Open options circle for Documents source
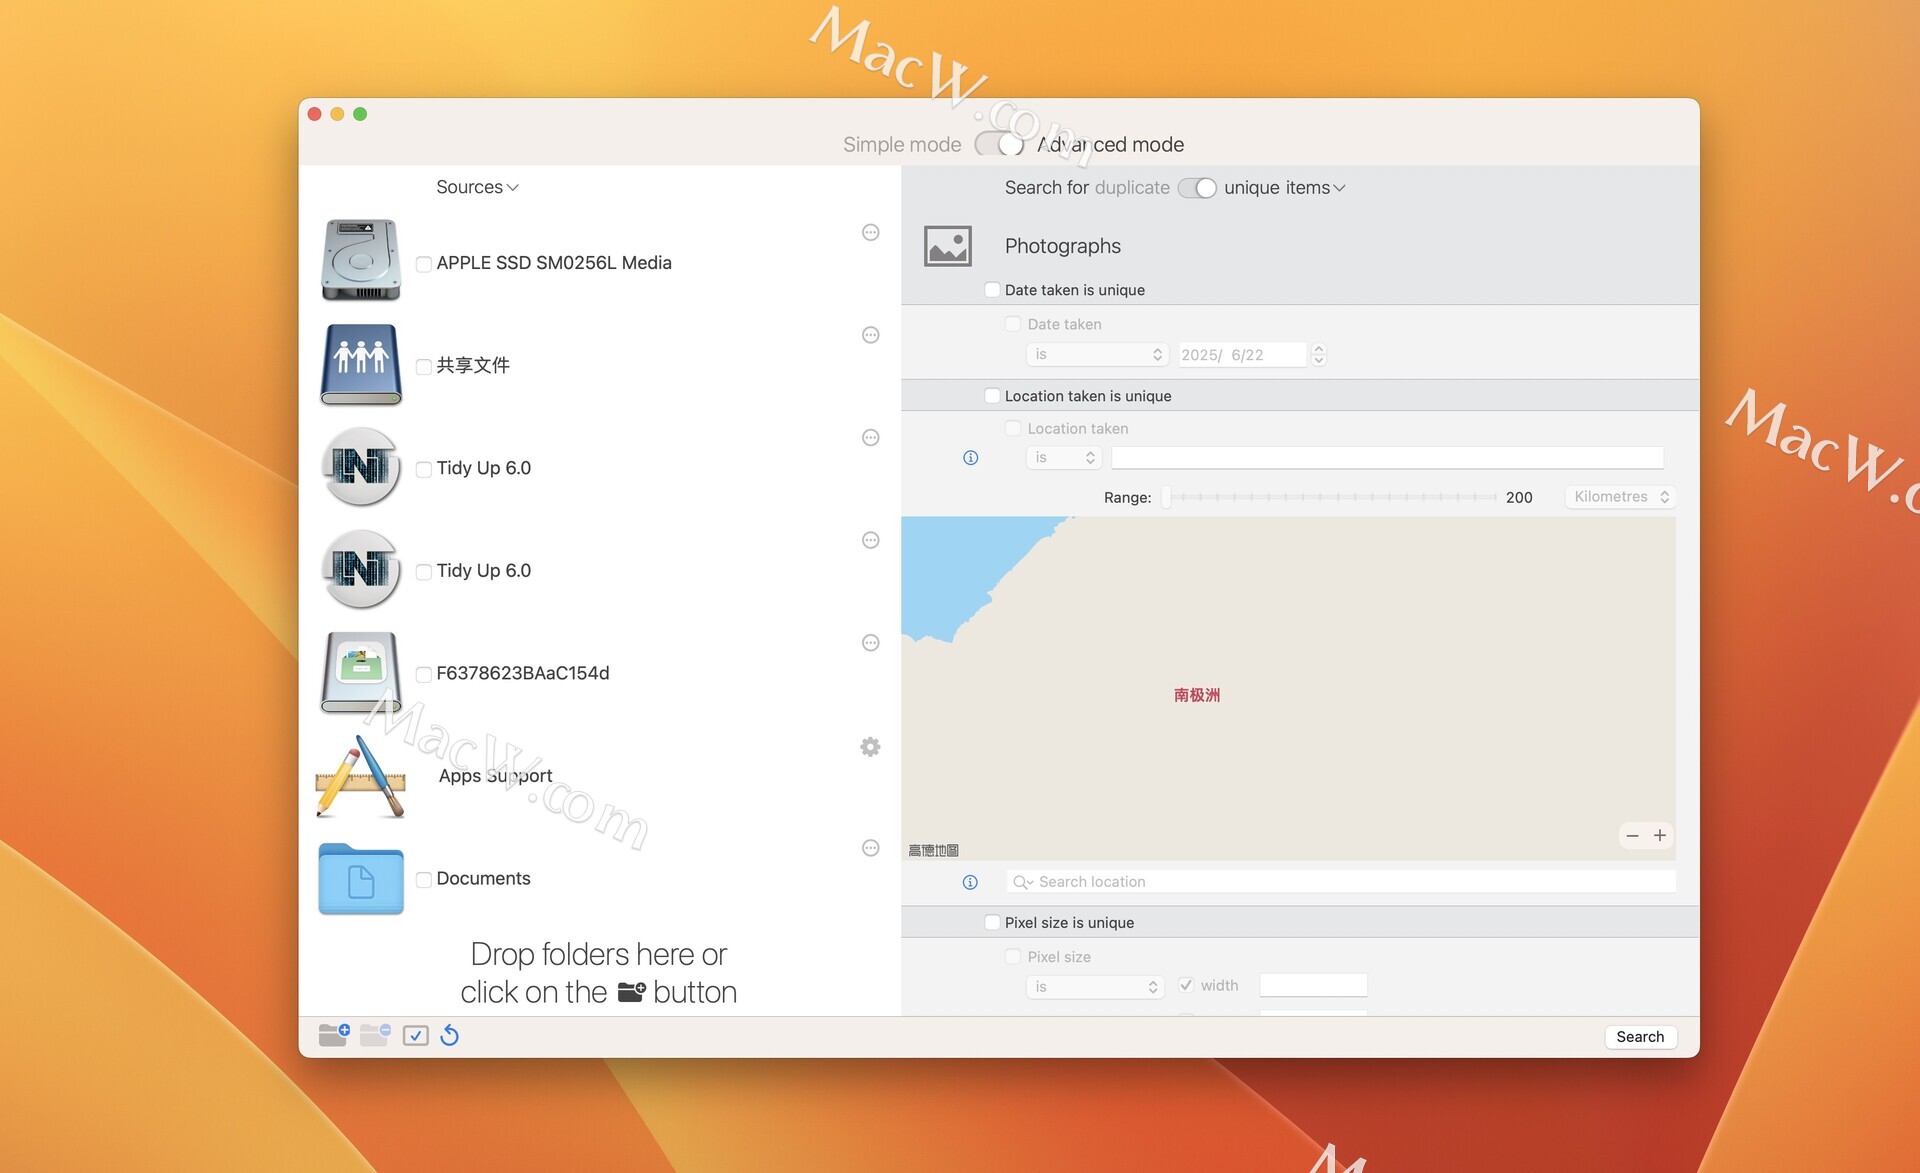 (x=870, y=848)
